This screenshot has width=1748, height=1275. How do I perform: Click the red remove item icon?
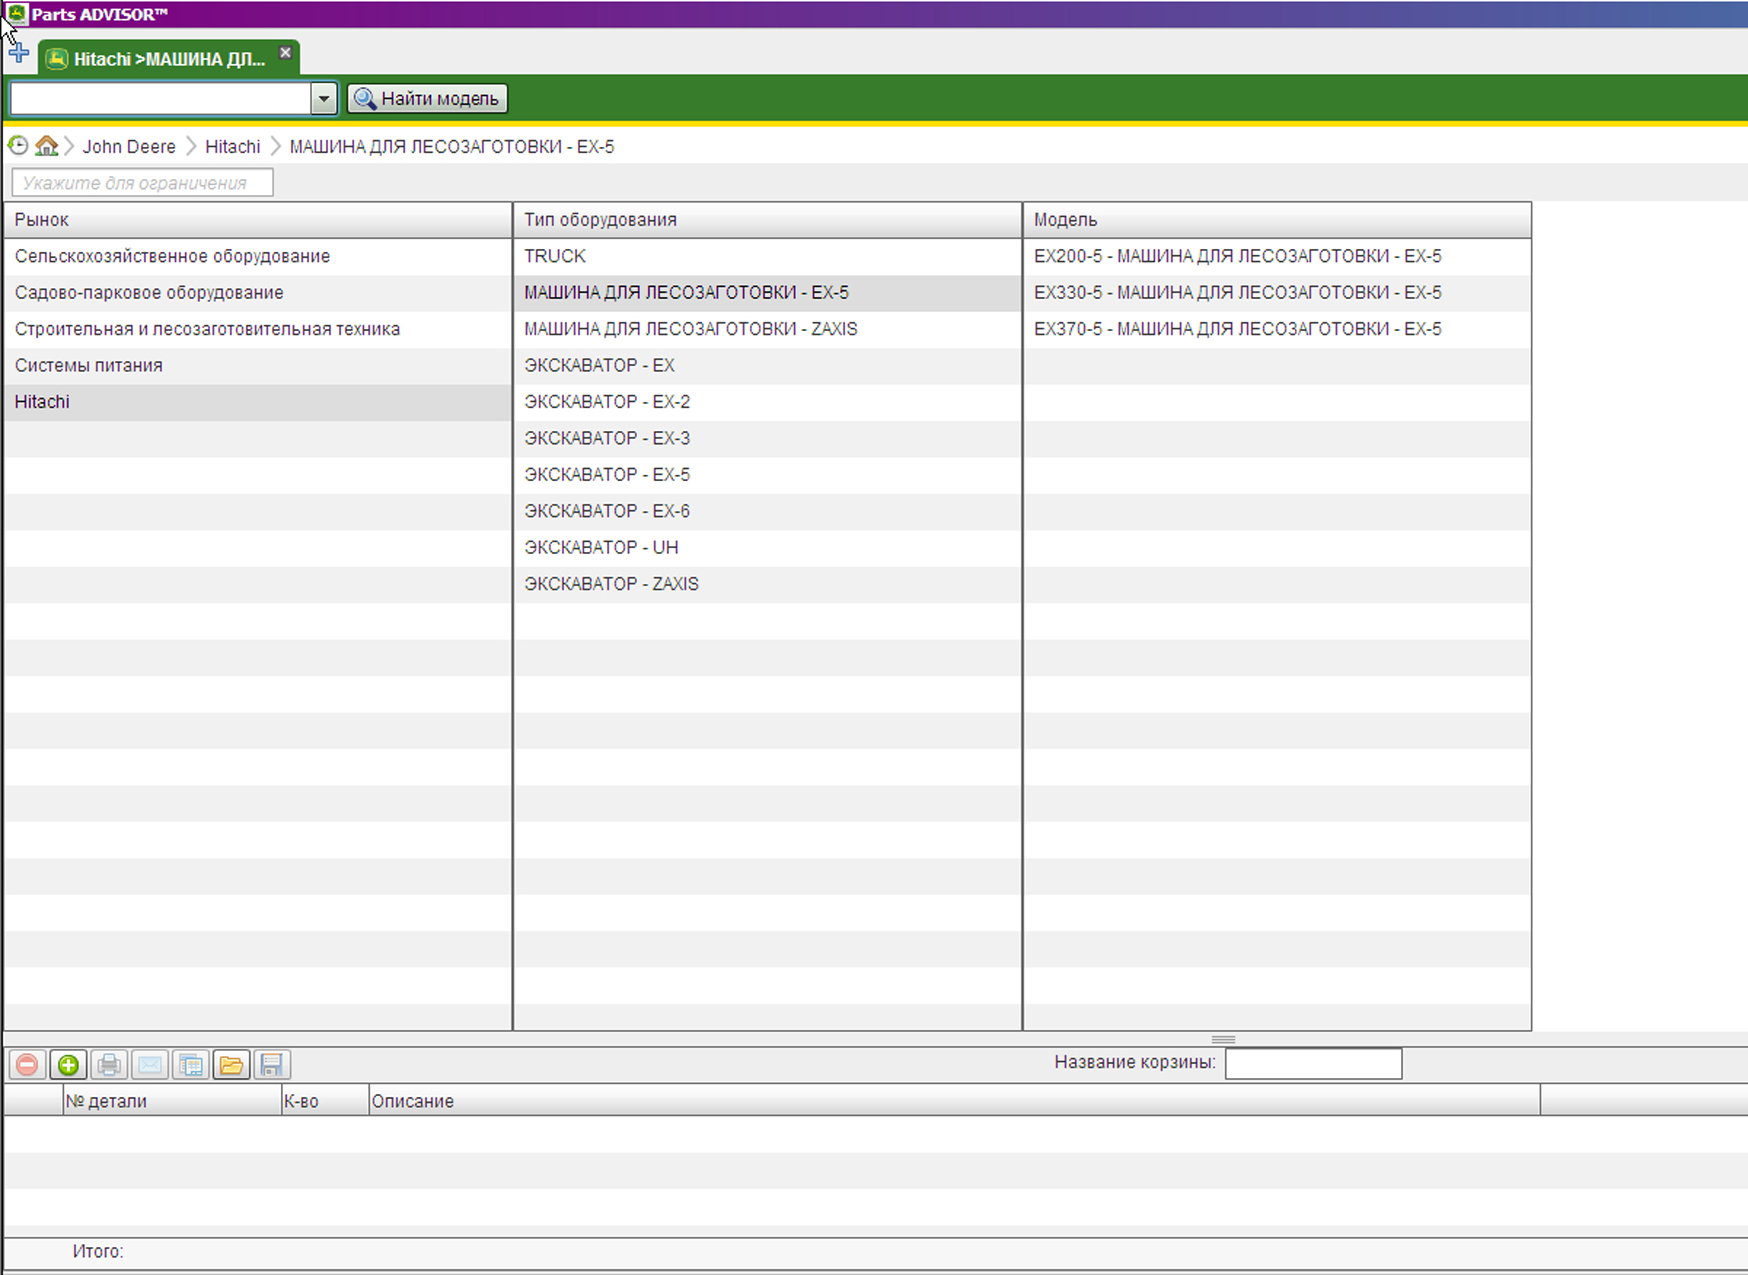coord(27,1065)
